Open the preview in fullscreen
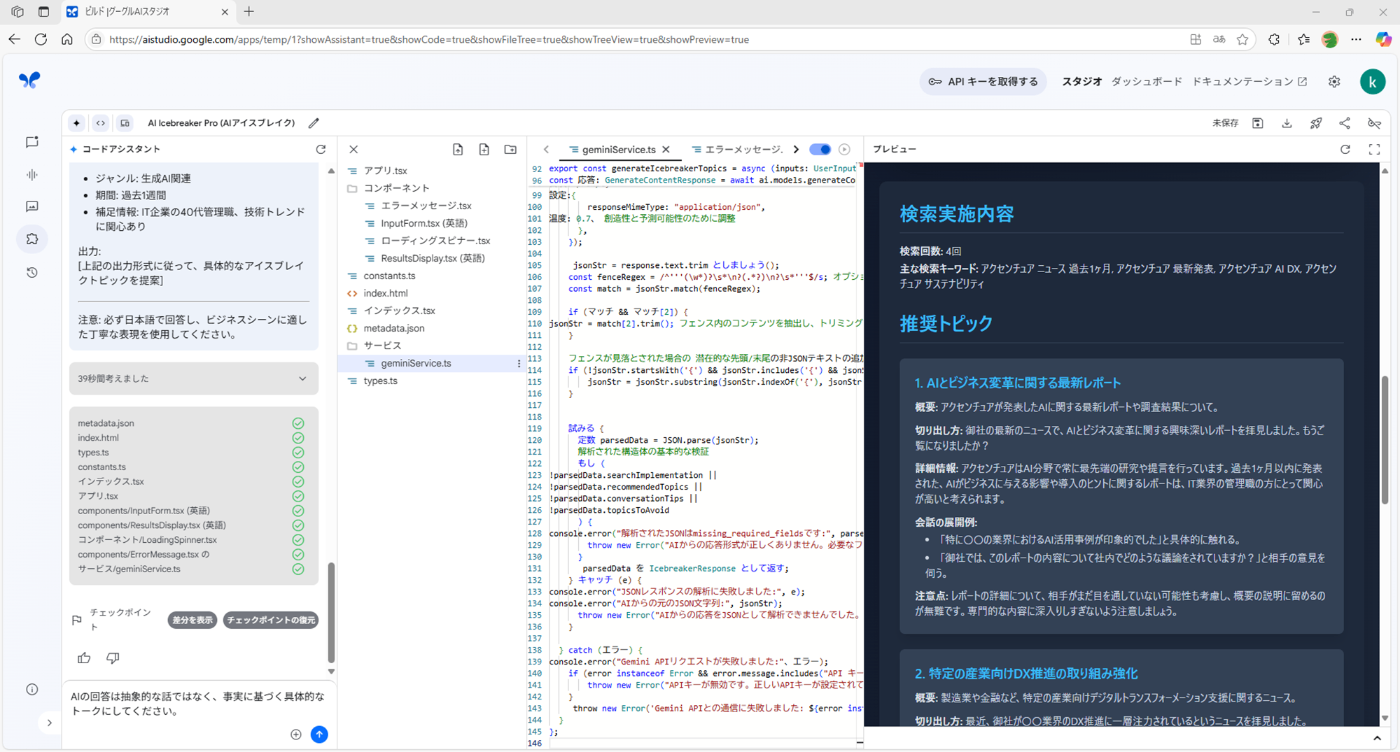This screenshot has height=752, width=1400. pos(1375,149)
